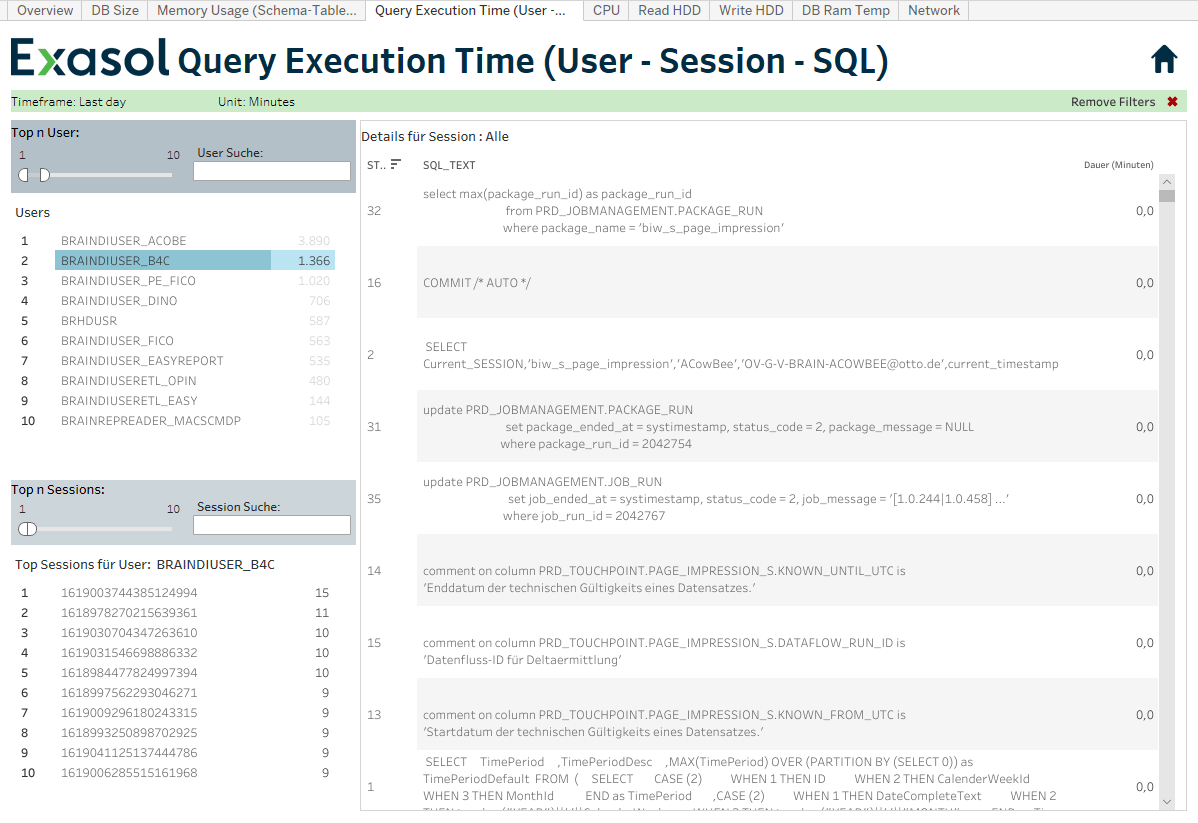This screenshot has width=1198, height=823.
Task: Click the SQL details vertical scrollbar thumb
Action: 1167,196
